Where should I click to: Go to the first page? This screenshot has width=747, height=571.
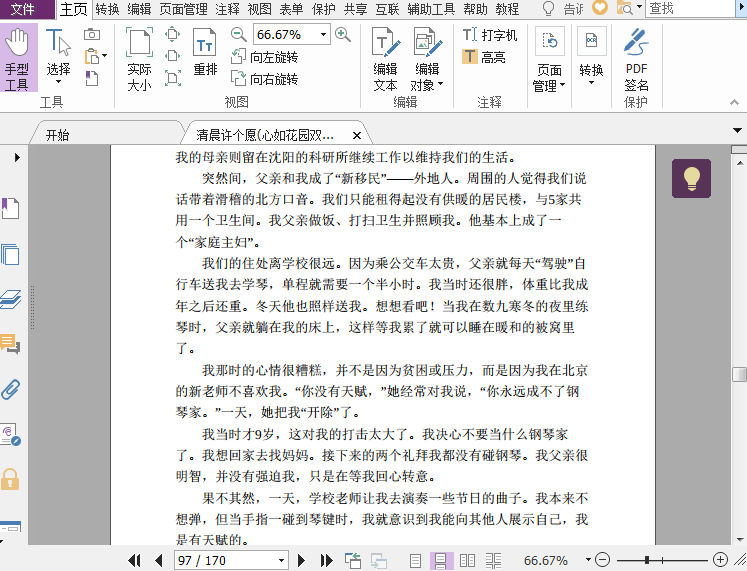coord(135,561)
